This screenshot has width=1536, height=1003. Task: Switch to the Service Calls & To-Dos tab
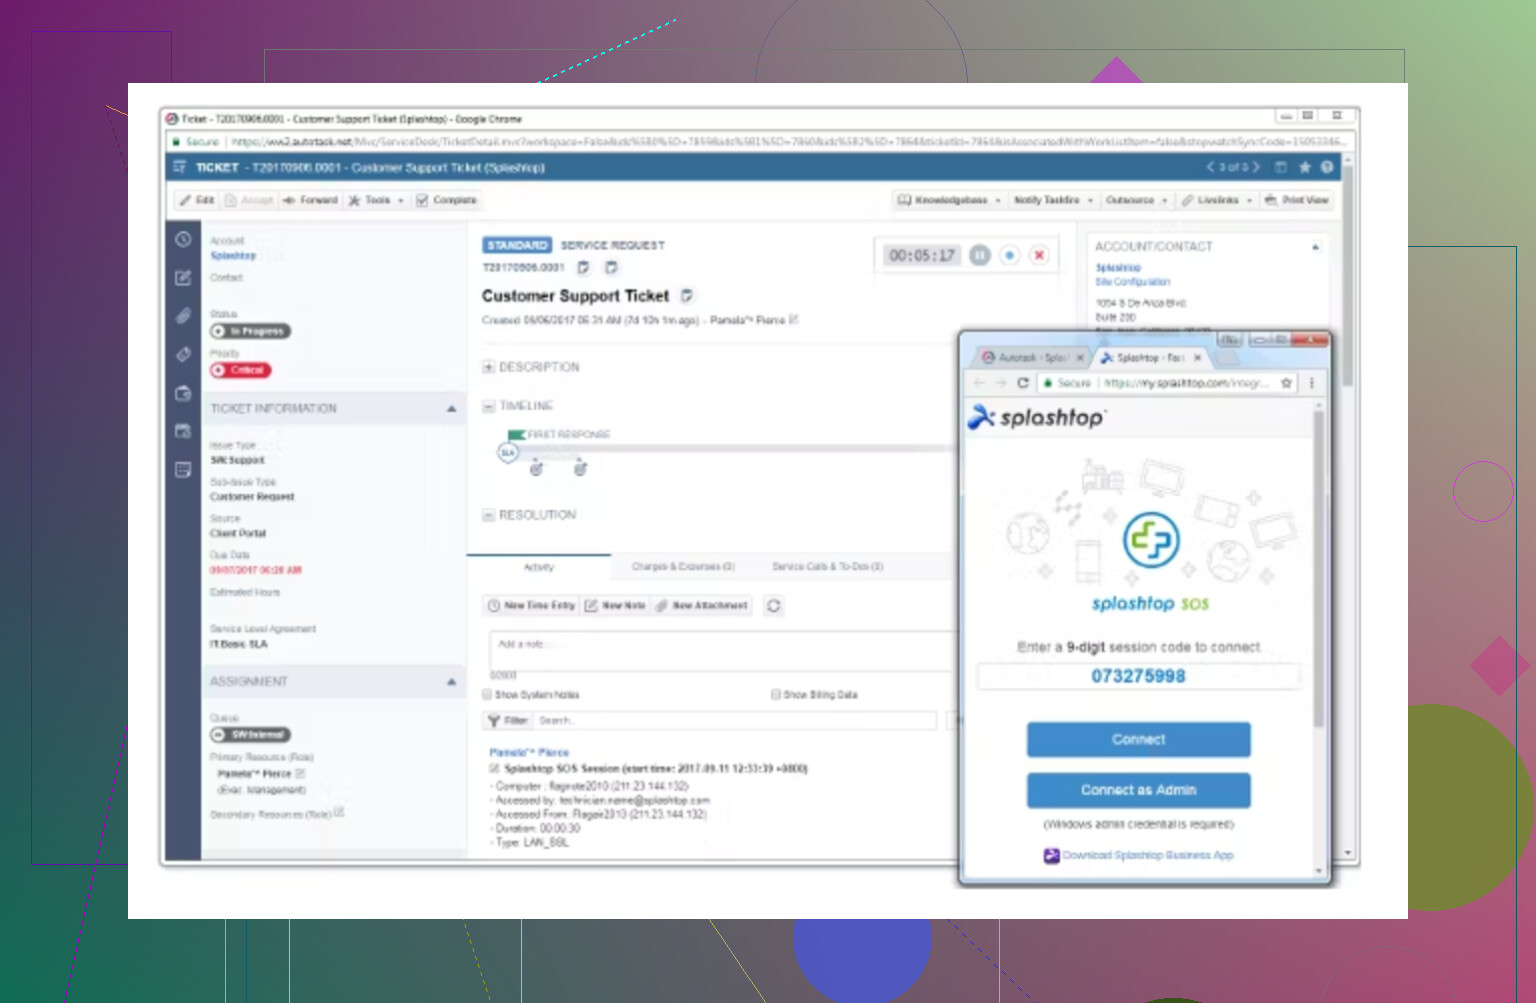(827, 567)
